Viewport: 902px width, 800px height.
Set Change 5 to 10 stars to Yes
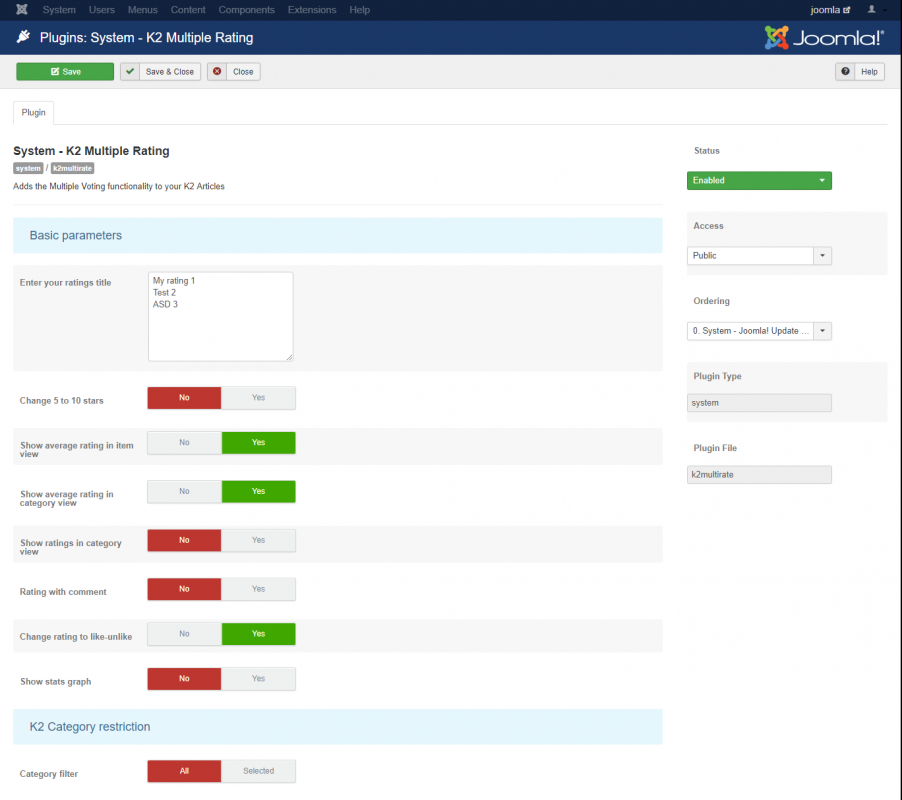258,398
